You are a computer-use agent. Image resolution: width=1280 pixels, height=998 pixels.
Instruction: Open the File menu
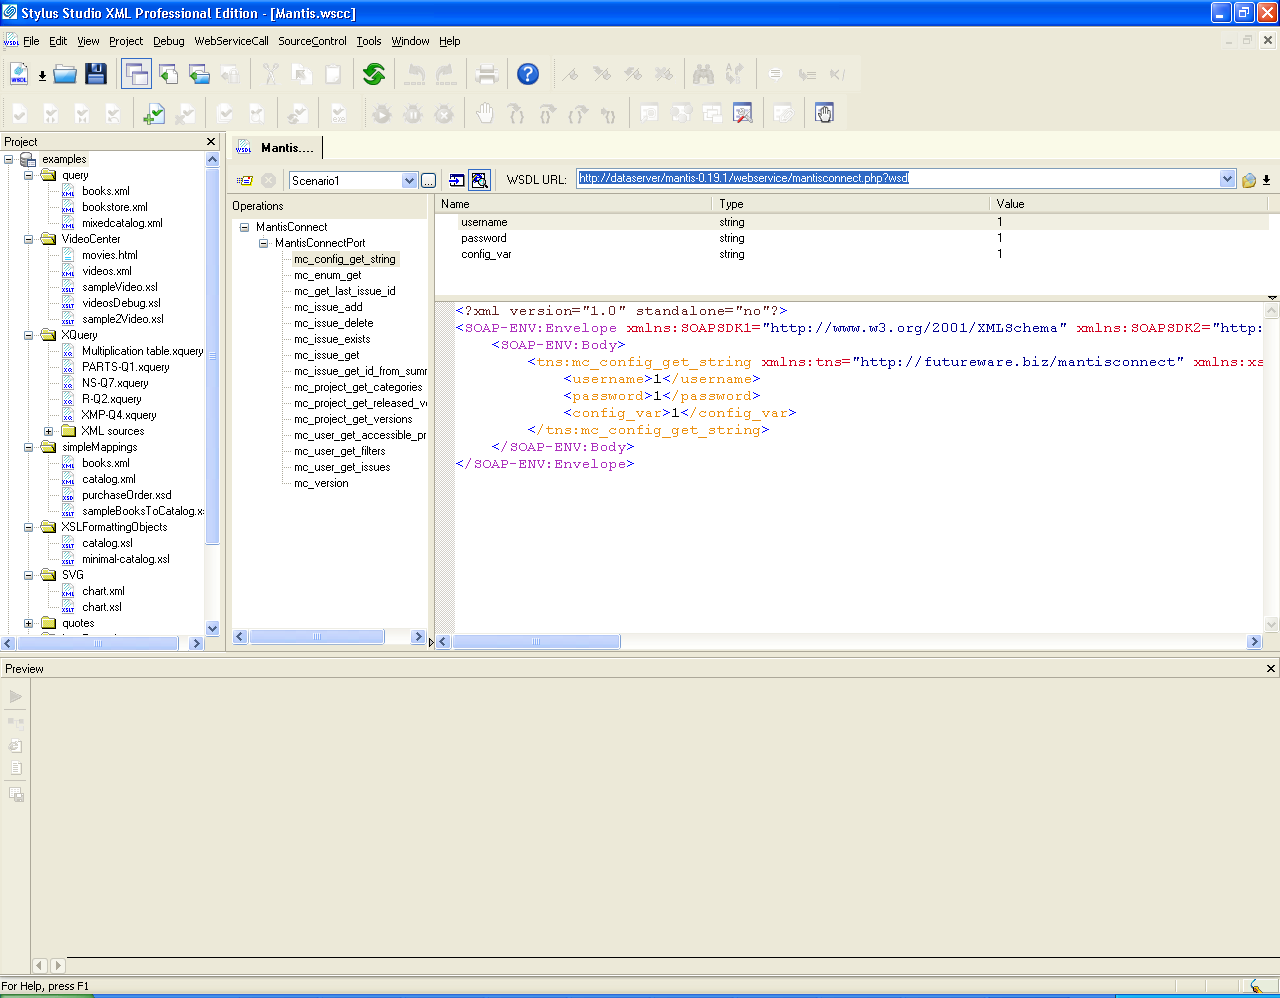(31, 41)
